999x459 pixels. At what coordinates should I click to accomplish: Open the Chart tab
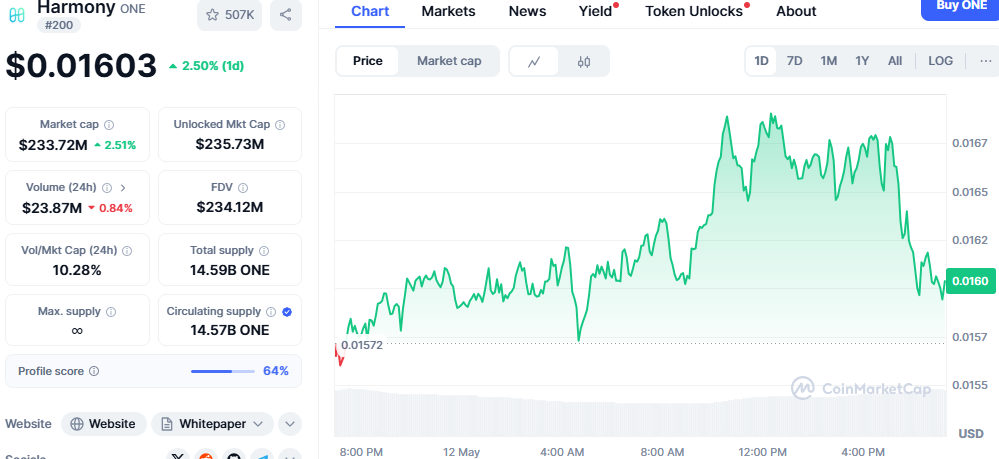pos(370,11)
